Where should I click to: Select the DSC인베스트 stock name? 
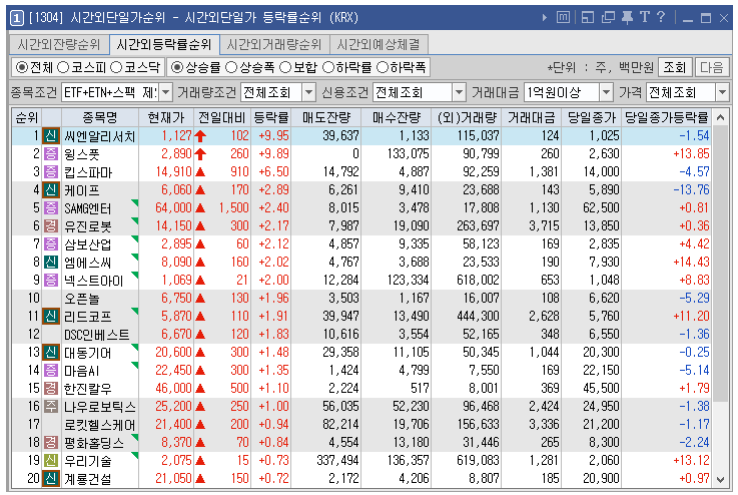[96, 335]
